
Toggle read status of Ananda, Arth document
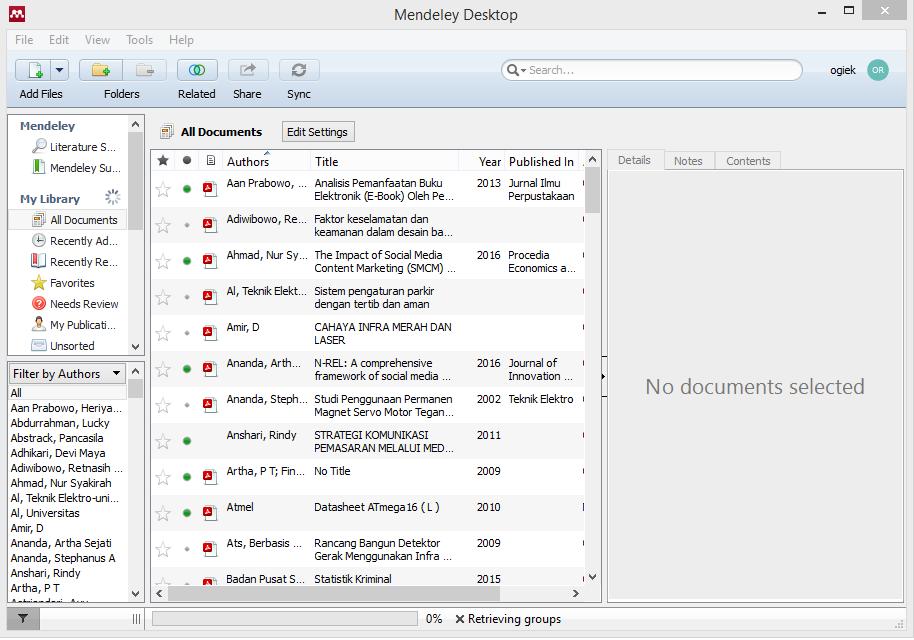click(187, 370)
